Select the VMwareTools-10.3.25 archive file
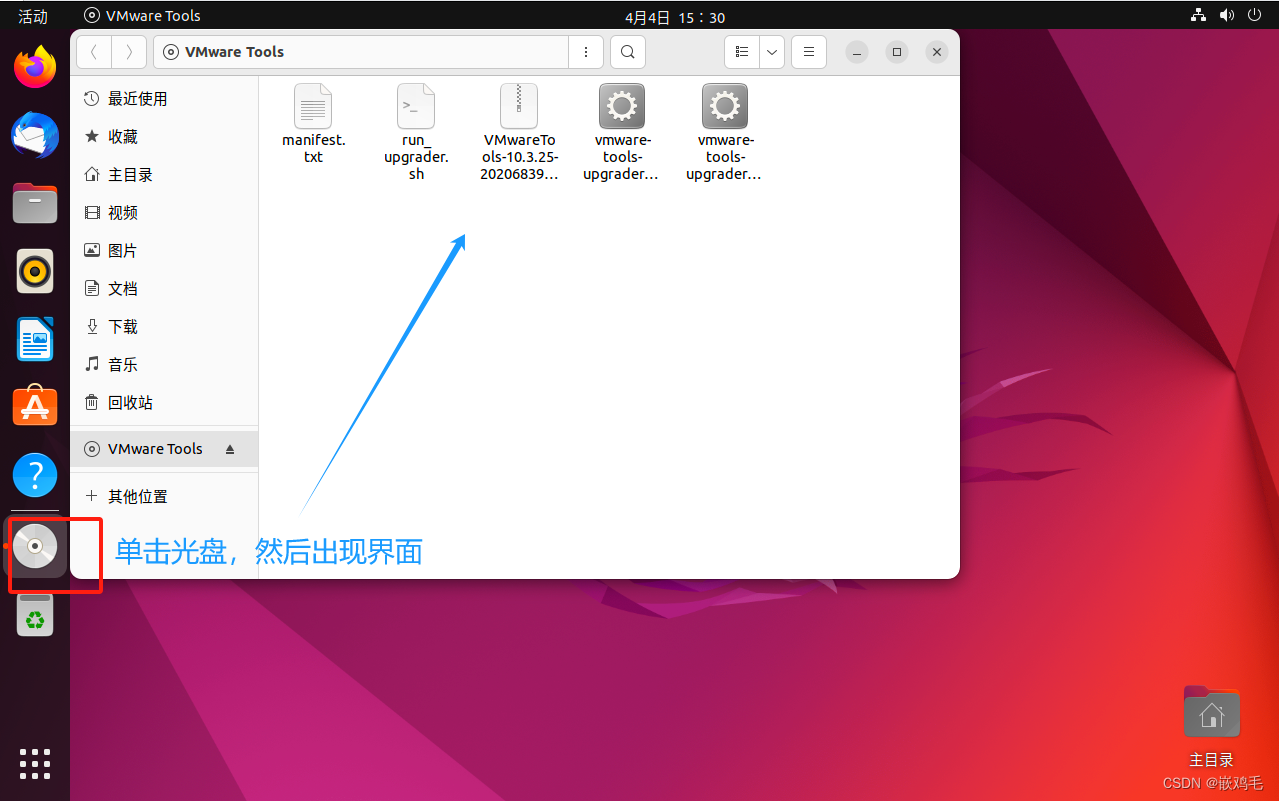 tap(519, 132)
